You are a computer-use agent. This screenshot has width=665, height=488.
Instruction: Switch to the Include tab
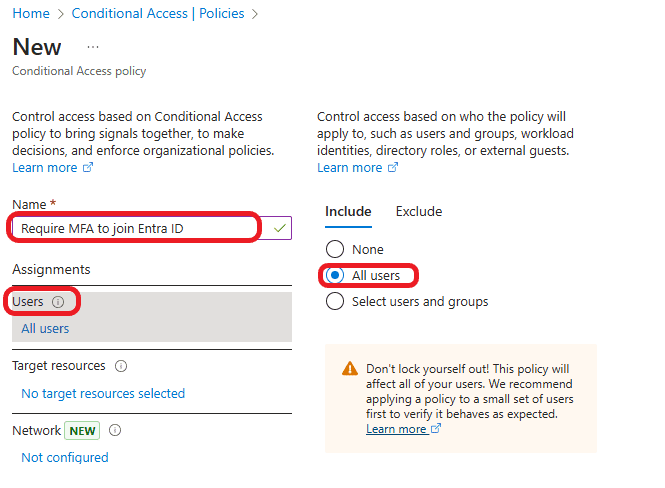coord(348,211)
